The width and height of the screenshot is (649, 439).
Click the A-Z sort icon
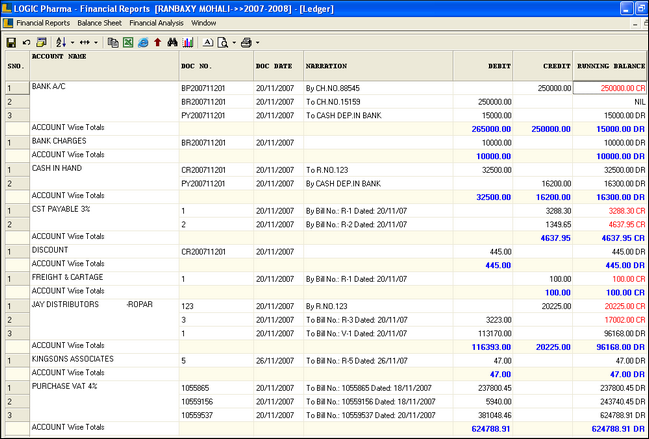61,42
